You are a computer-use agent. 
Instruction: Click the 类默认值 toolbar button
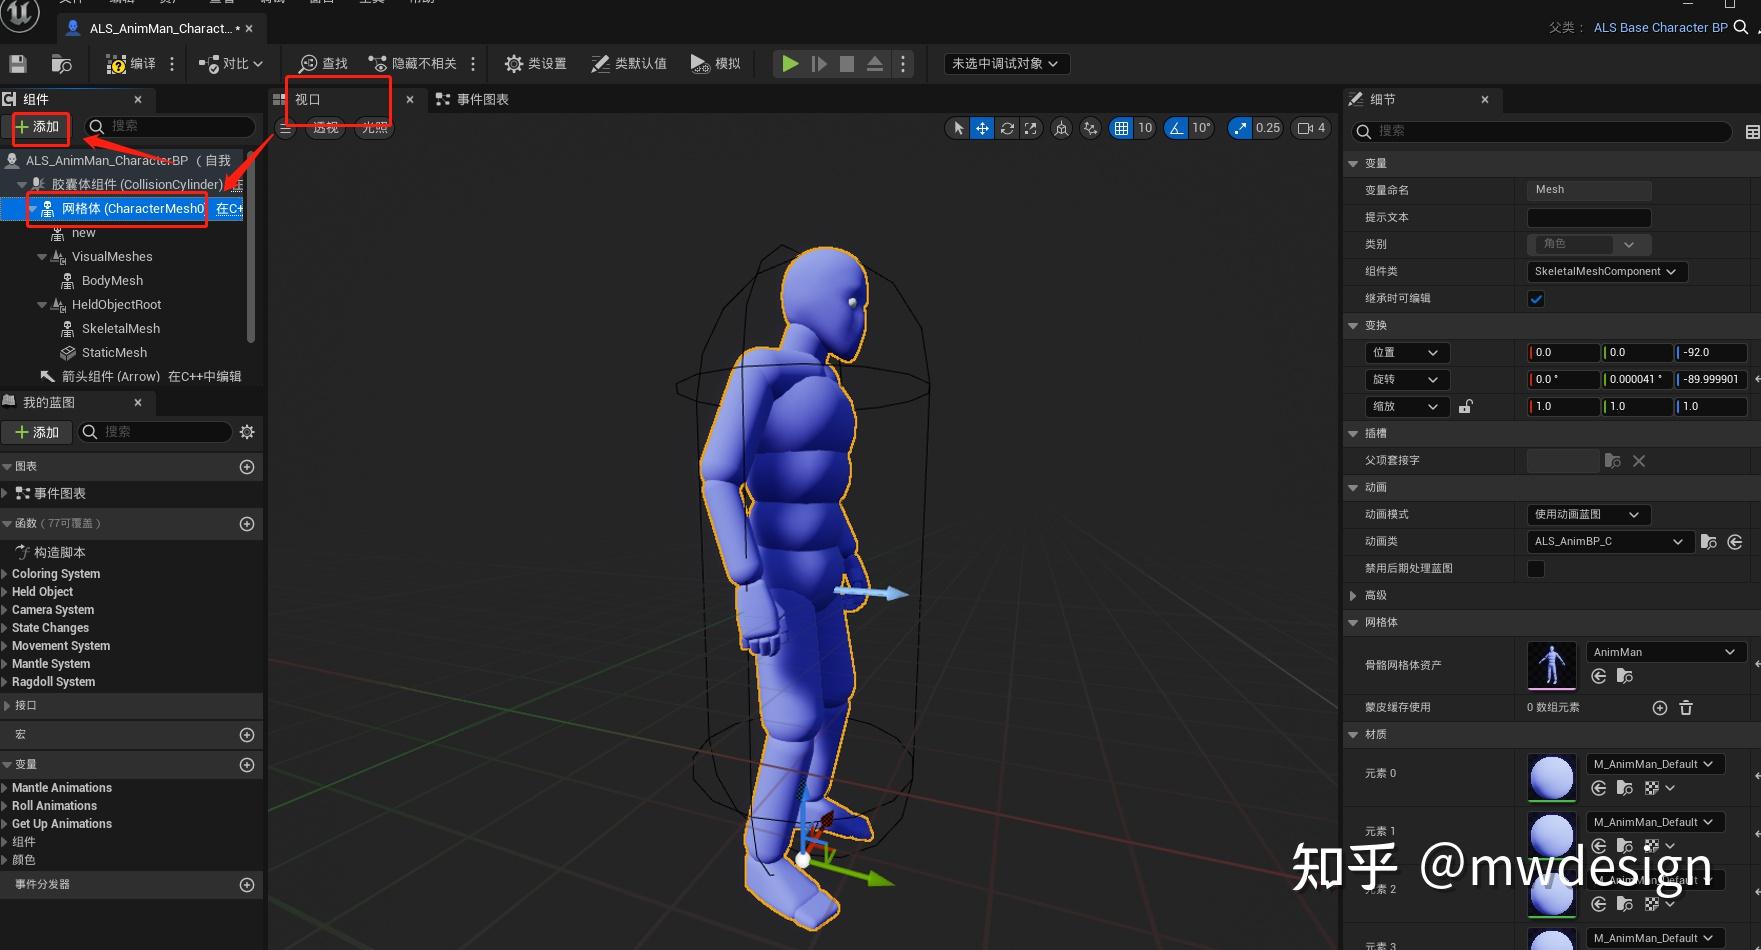(x=629, y=64)
